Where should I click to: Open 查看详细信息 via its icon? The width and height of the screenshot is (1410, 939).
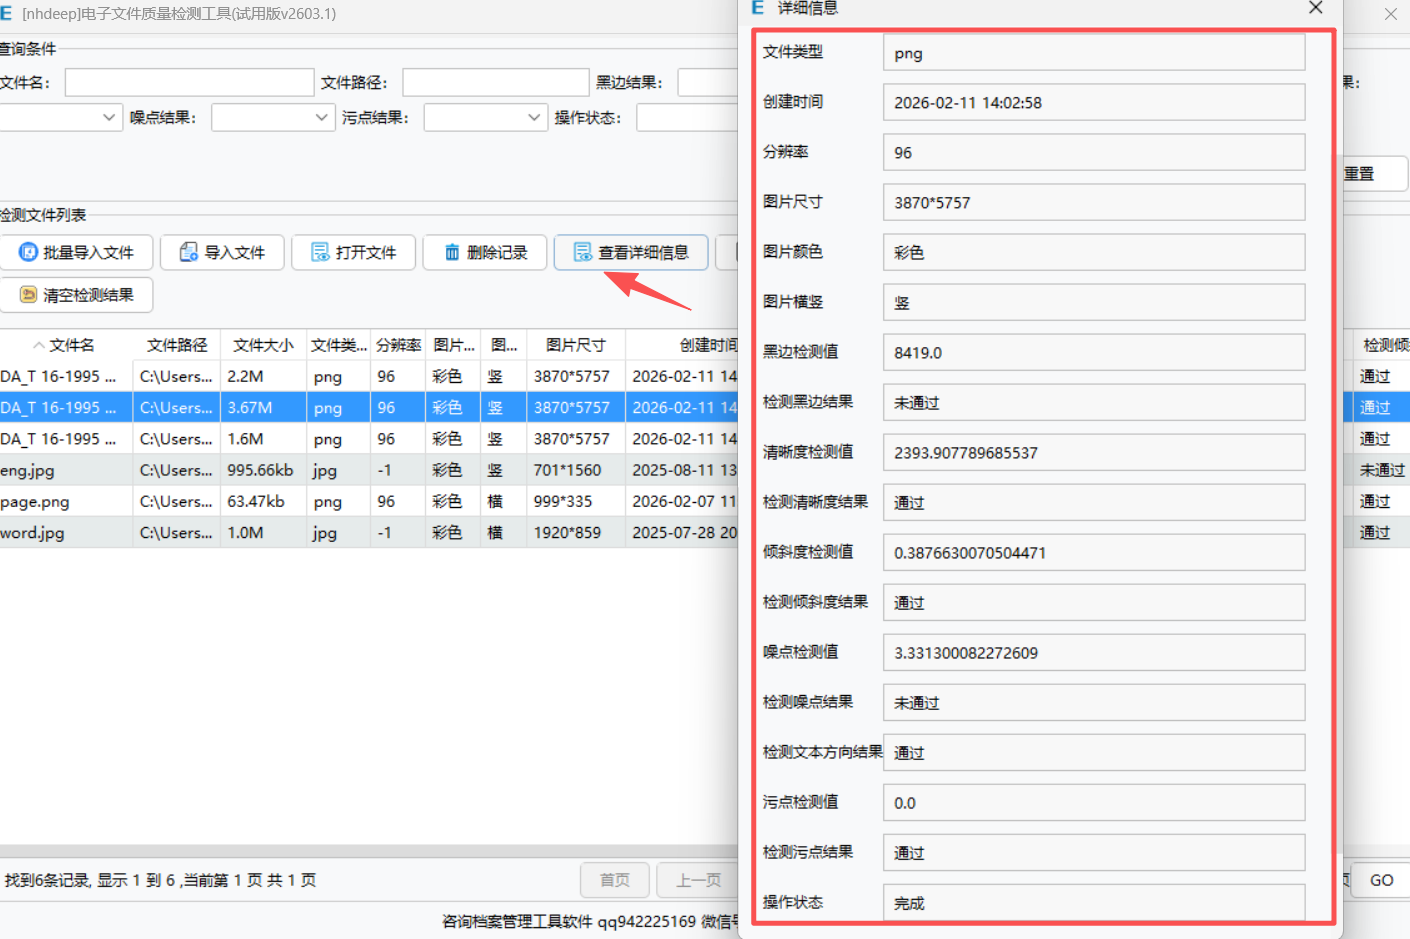tap(582, 253)
